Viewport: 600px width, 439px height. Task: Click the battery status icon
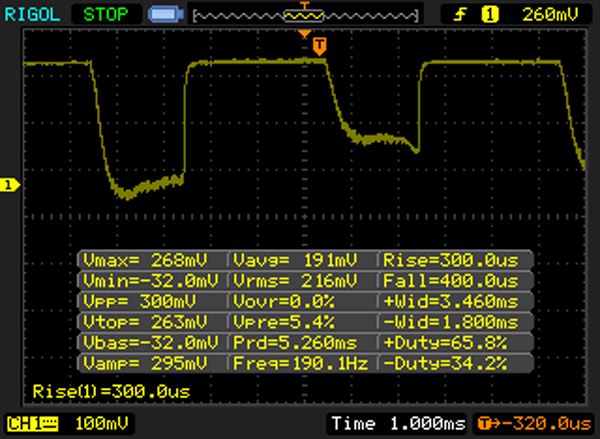tap(166, 15)
